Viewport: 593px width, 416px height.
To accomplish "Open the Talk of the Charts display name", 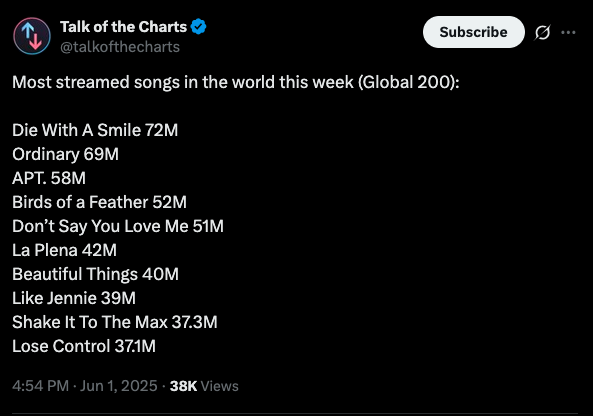I will click(x=124, y=27).
